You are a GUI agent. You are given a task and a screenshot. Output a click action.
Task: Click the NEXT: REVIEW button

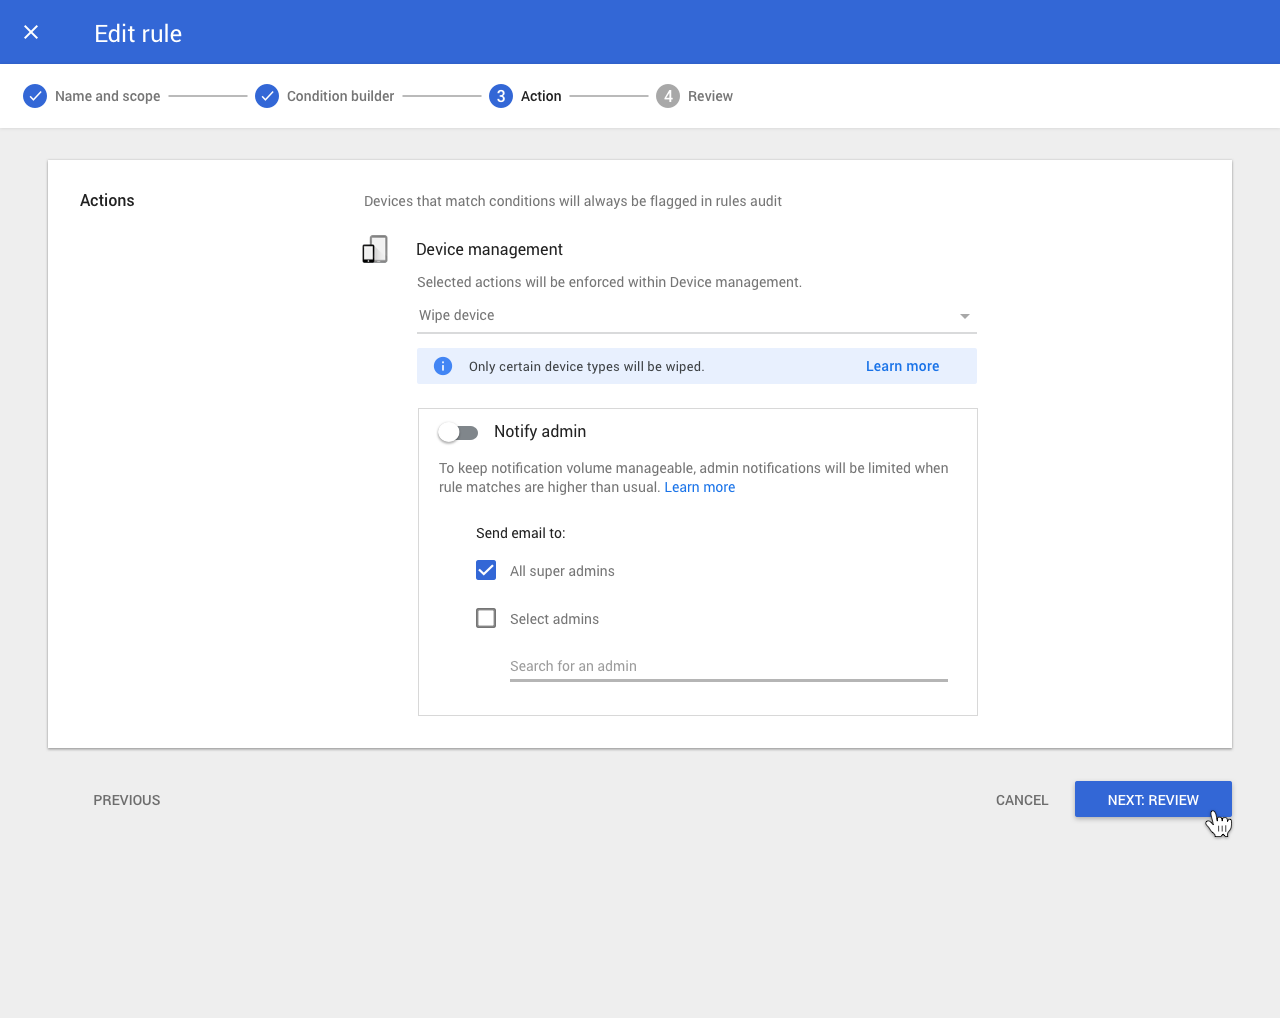[1153, 799]
